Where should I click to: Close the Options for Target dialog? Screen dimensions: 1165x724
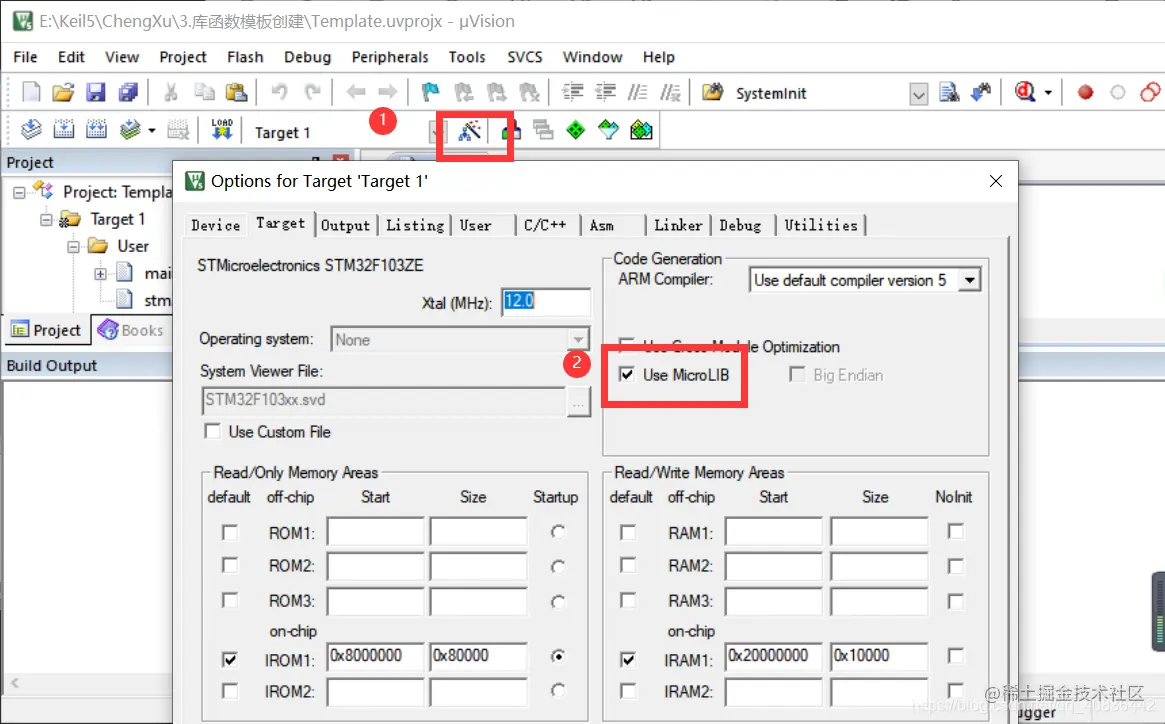click(x=996, y=181)
